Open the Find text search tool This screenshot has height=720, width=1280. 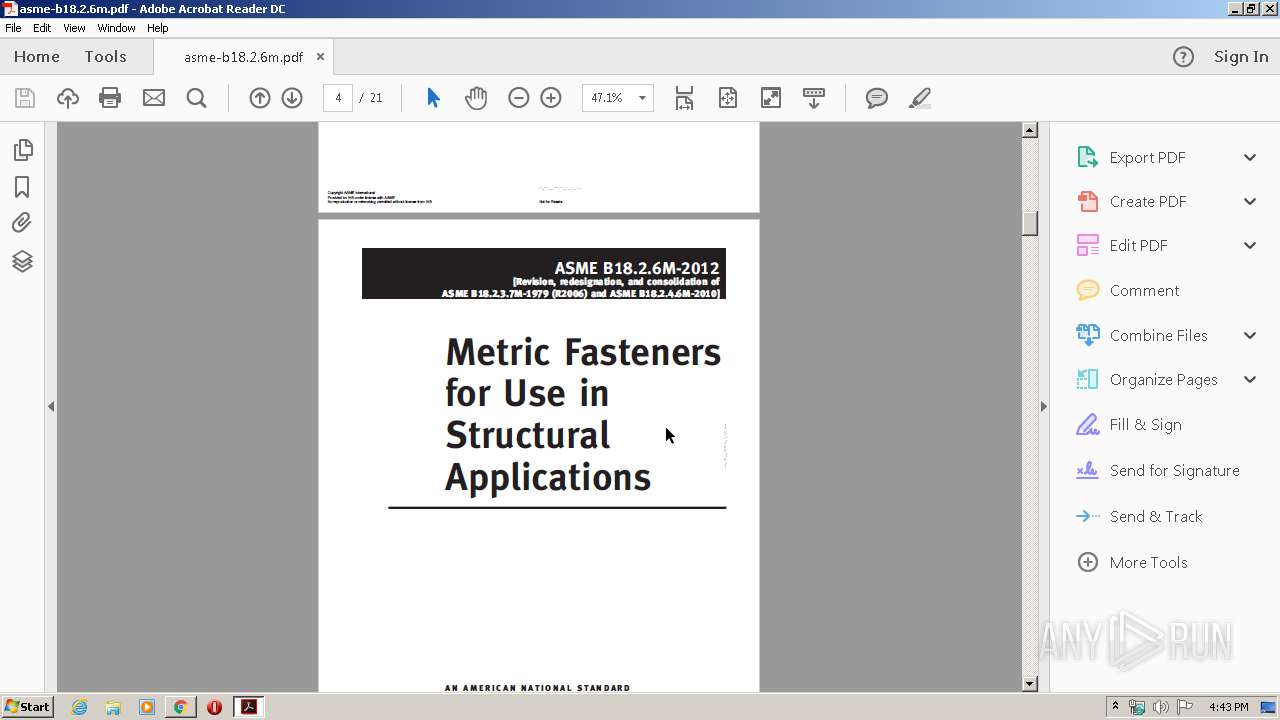(x=197, y=98)
